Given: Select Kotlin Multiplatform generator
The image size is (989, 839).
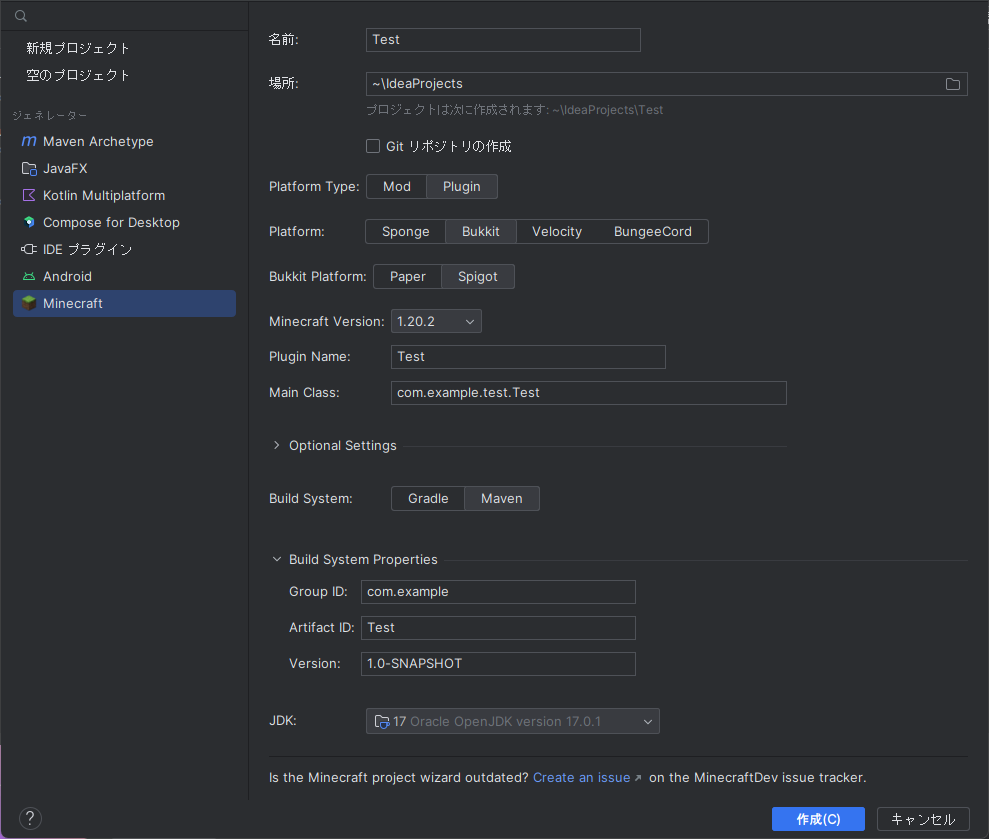Looking at the screenshot, I should (124, 196).
